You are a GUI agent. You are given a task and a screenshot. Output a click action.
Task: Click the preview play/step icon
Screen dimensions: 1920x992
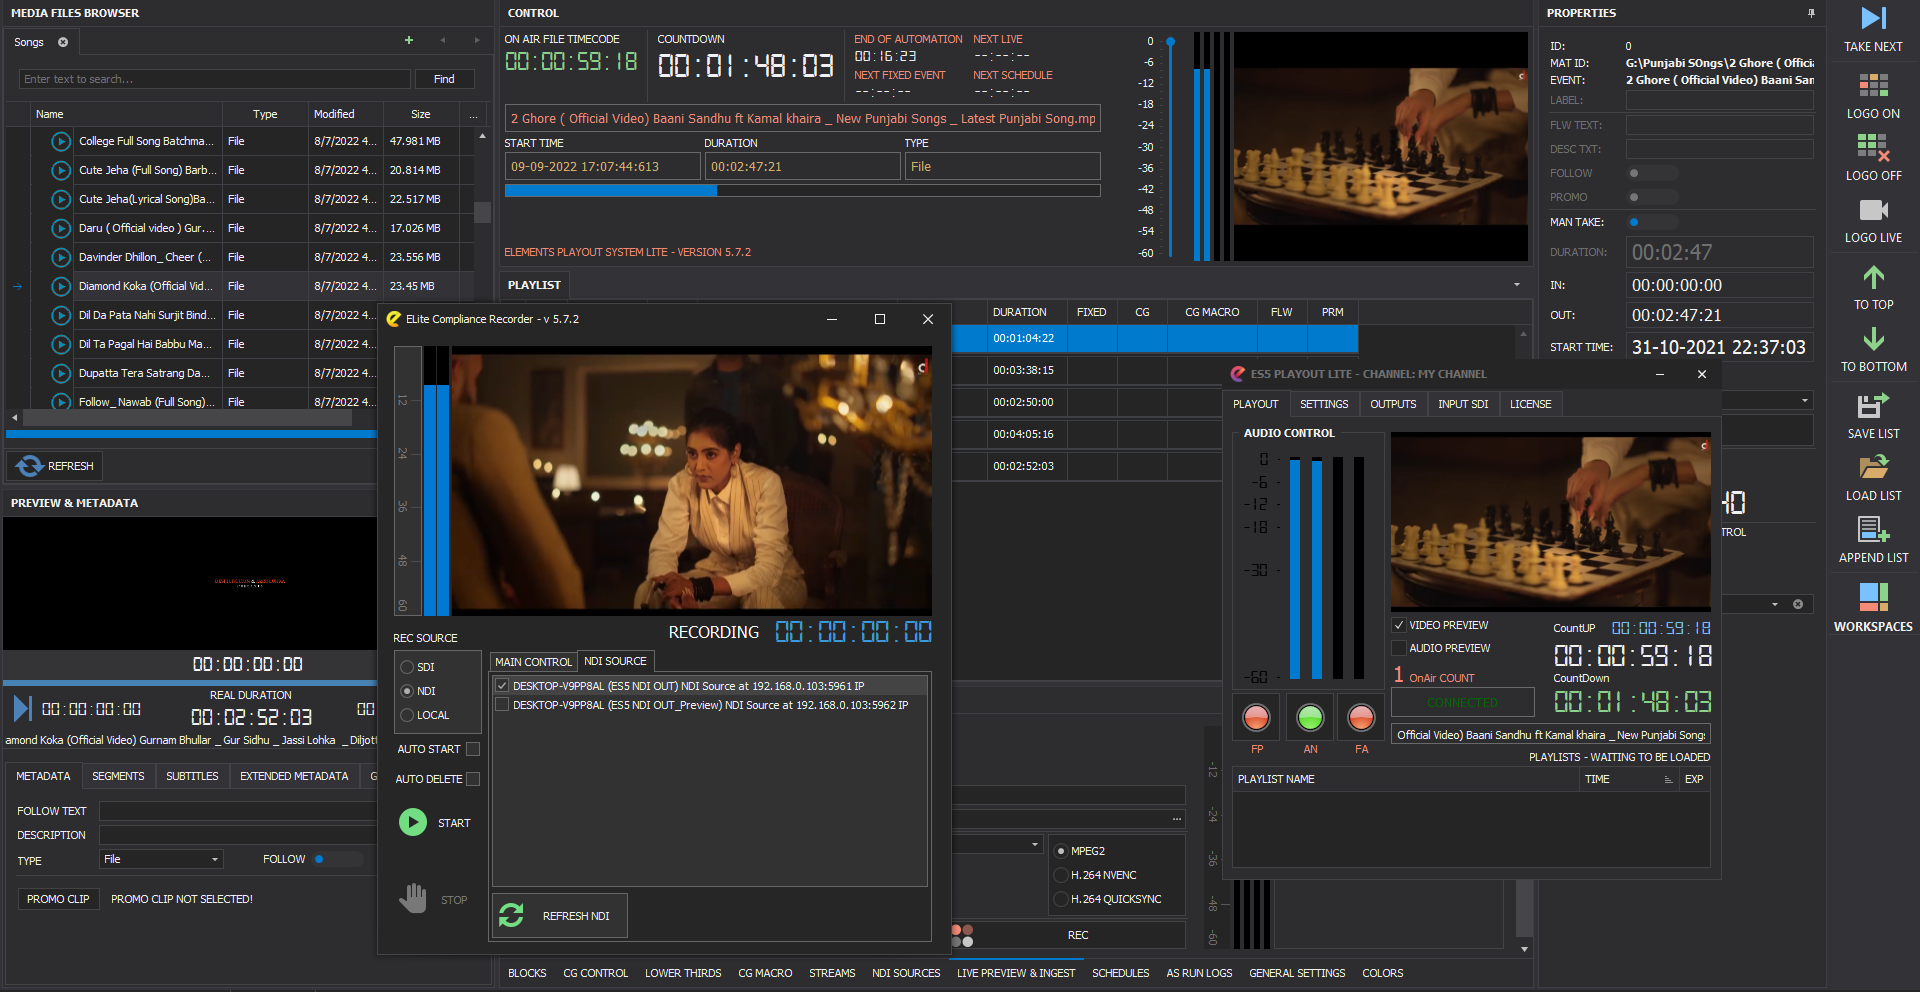coord(22,709)
